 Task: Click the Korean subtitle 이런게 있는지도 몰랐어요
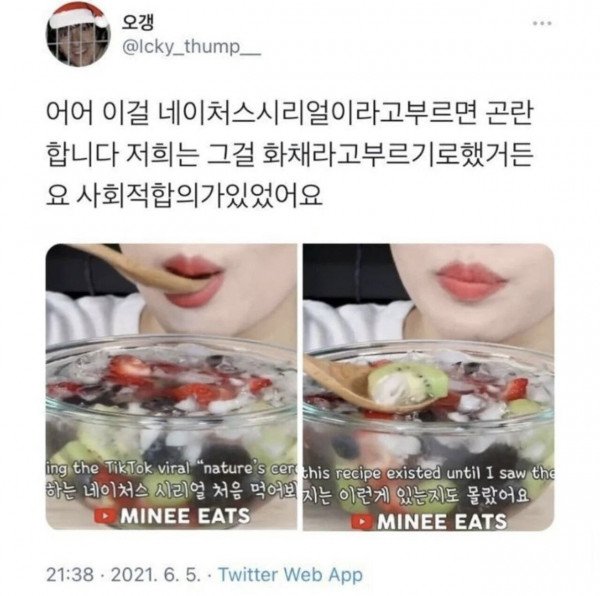pyautogui.click(x=416, y=495)
